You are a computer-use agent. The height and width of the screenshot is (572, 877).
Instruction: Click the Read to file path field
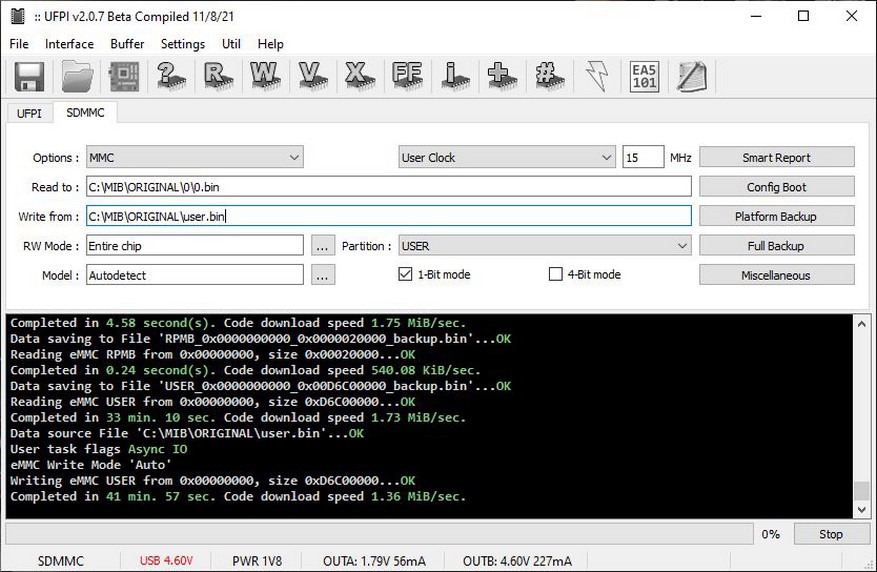pyautogui.click(x=388, y=187)
